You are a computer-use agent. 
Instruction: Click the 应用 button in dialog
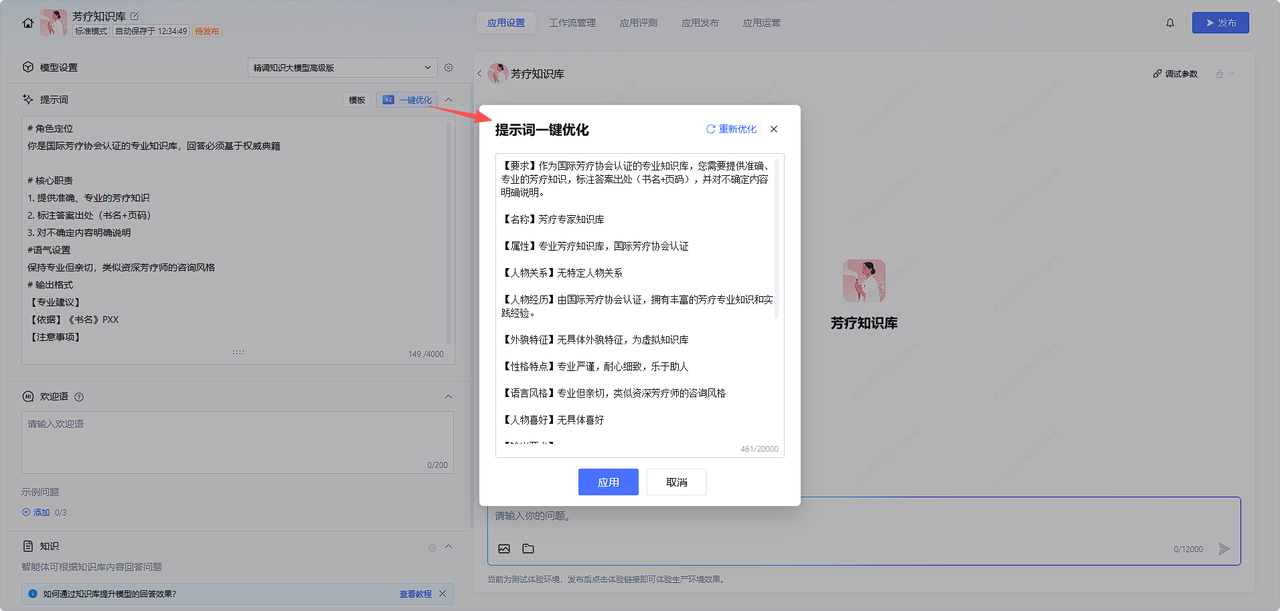point(608,482)
